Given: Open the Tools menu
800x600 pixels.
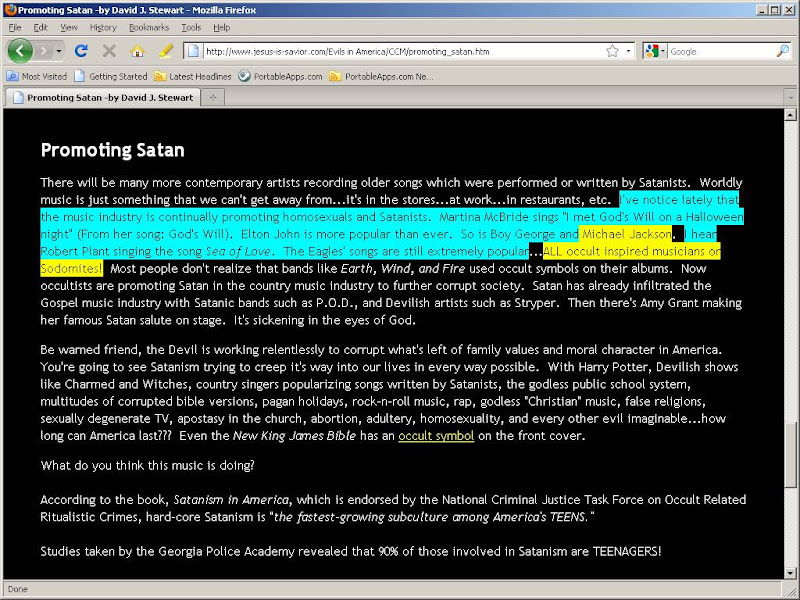Looking at the screenshot, I should click(x=191, y=28).
